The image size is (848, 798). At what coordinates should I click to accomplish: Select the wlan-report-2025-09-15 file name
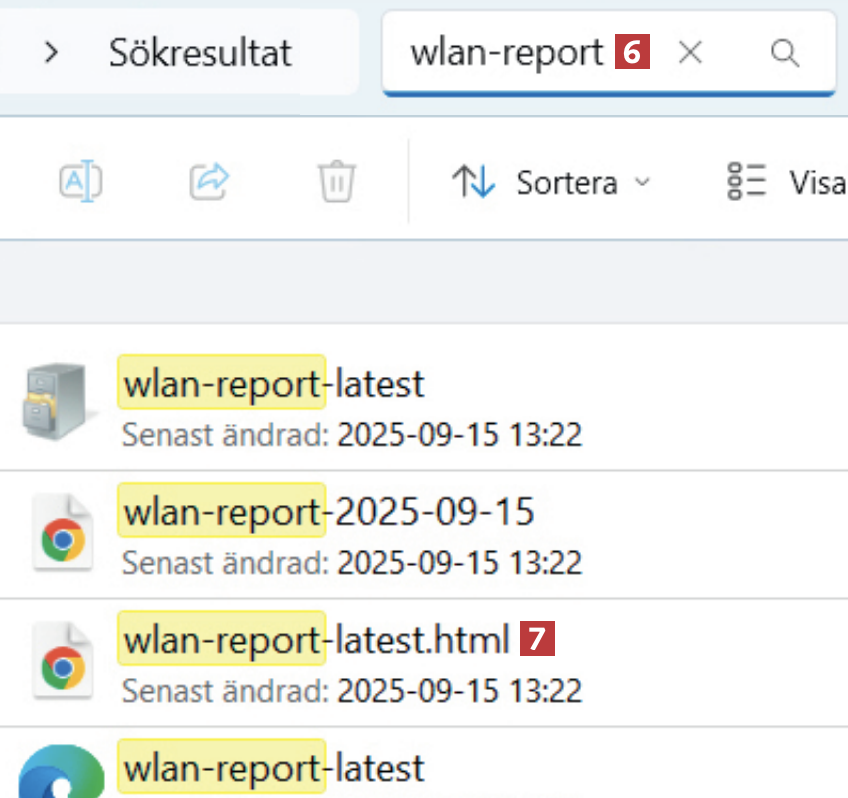[327, 511]
